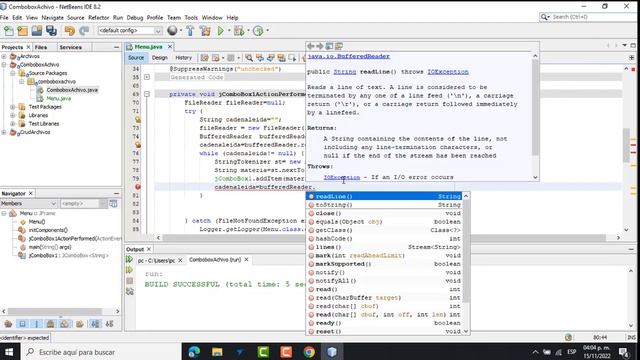Toggle Show Inherited Members in Navigator
The width and height of the screenshot is (640, 360).
pos(8,324)
